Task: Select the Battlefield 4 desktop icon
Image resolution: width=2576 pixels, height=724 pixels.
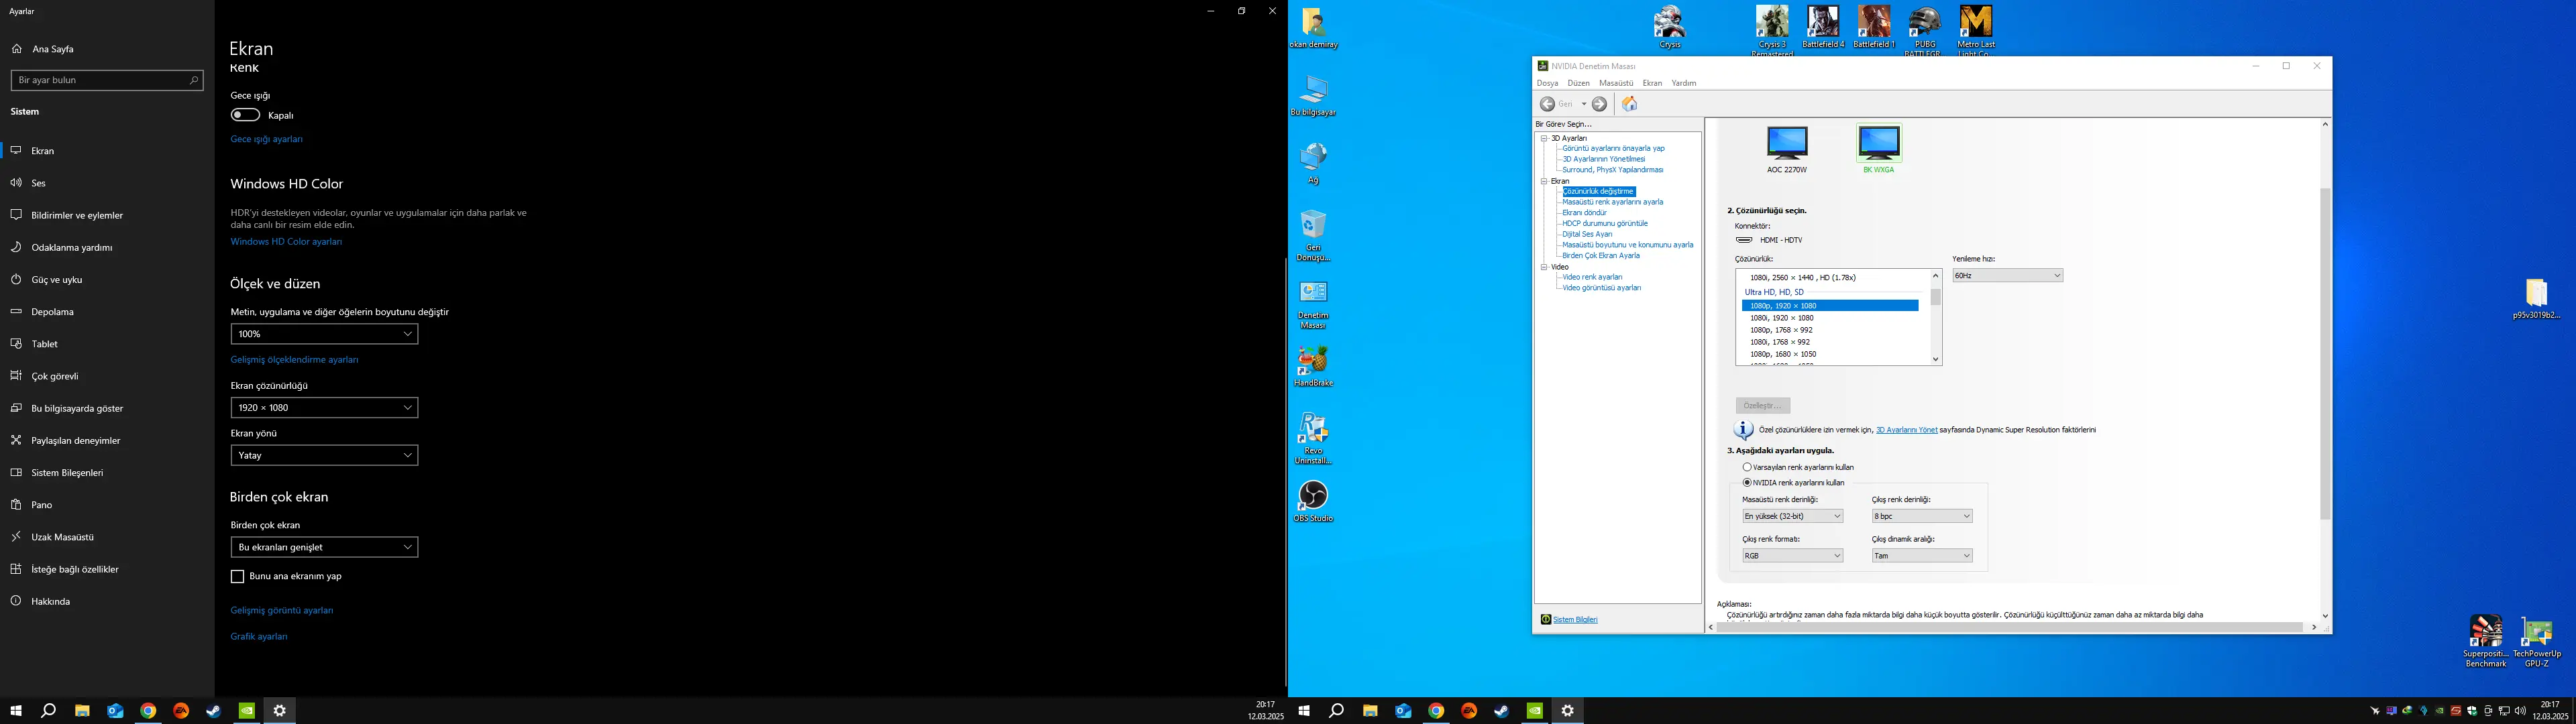Action: (x=1823, y=27)
